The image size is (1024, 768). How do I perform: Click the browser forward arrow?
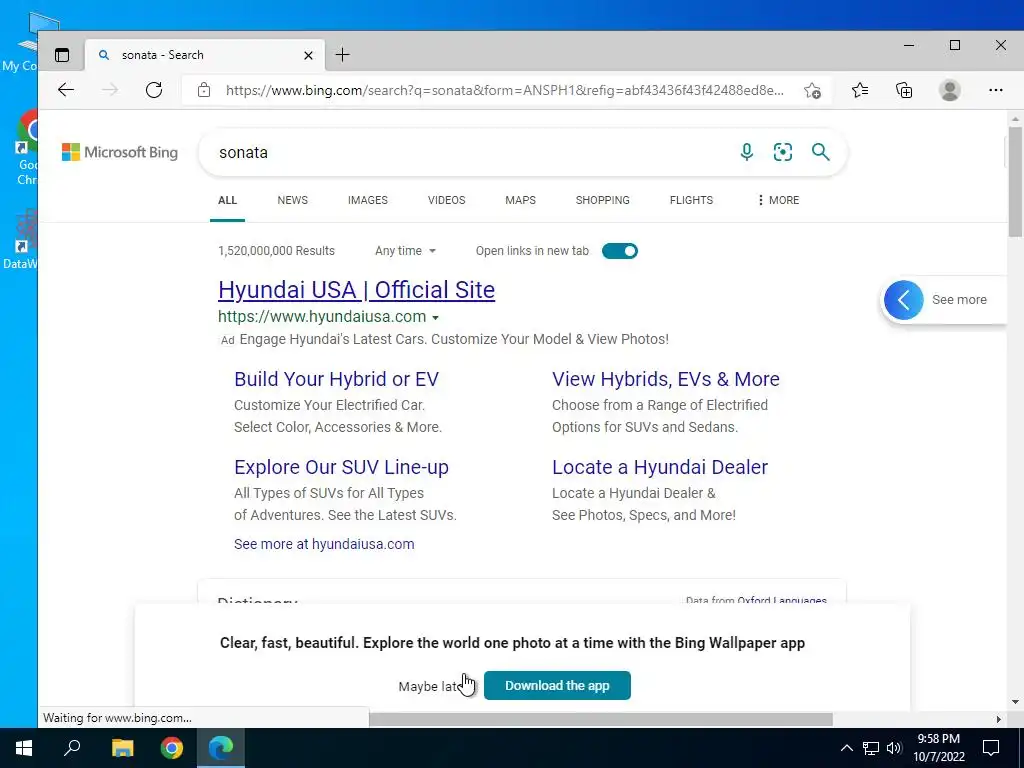coord(110,90)
